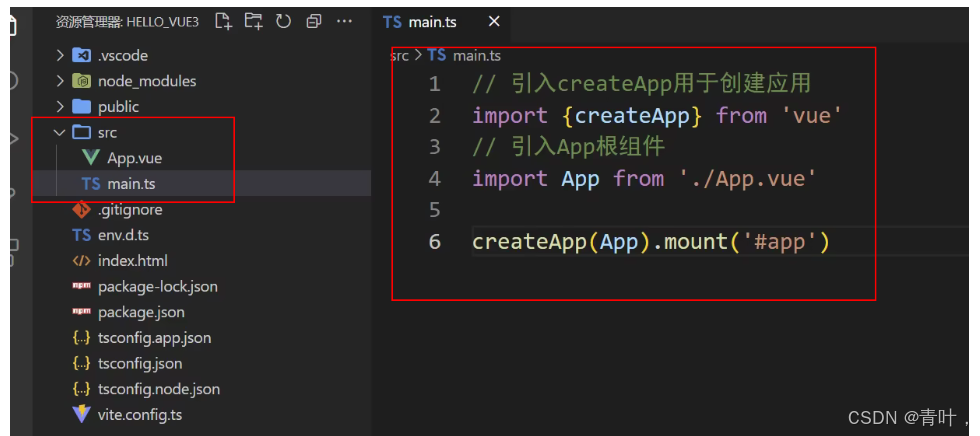Open App.vue in the file tree
This screenshot has width=980, height=436.
click(134, 158)
